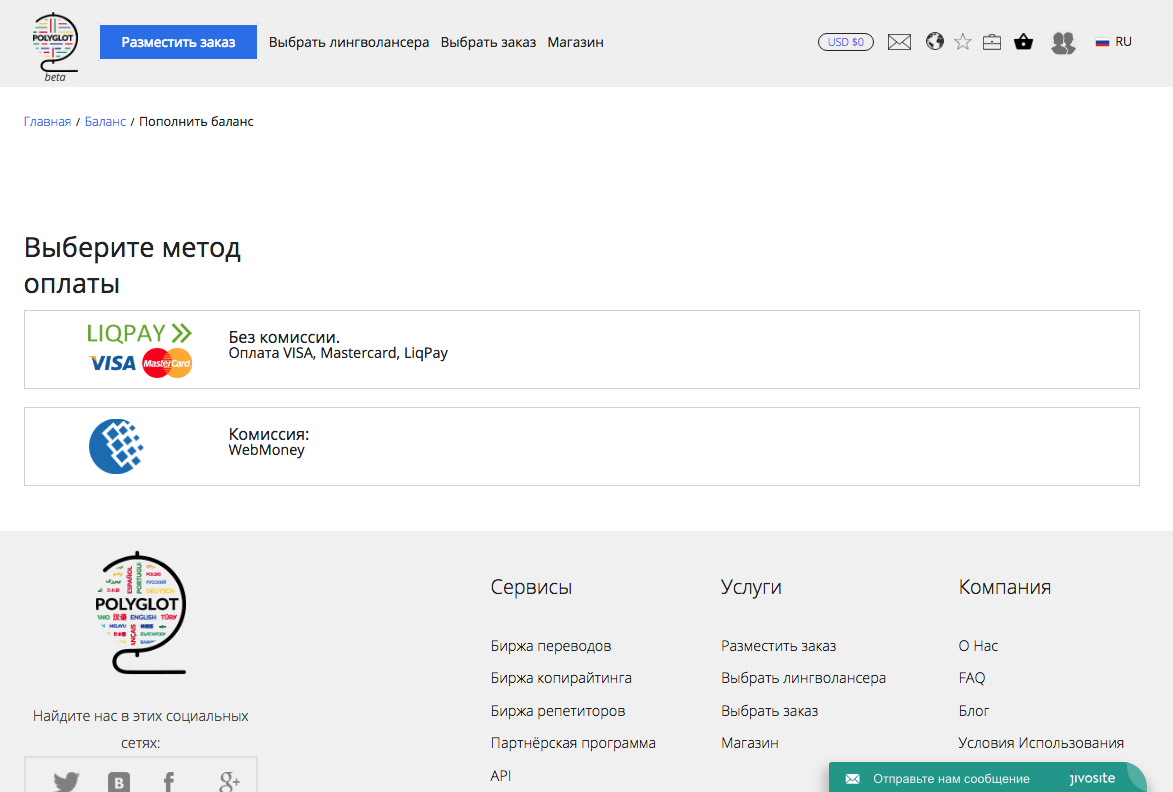Open favorites via the star icon
The image size is (1173, 792).
coord(962,42)
